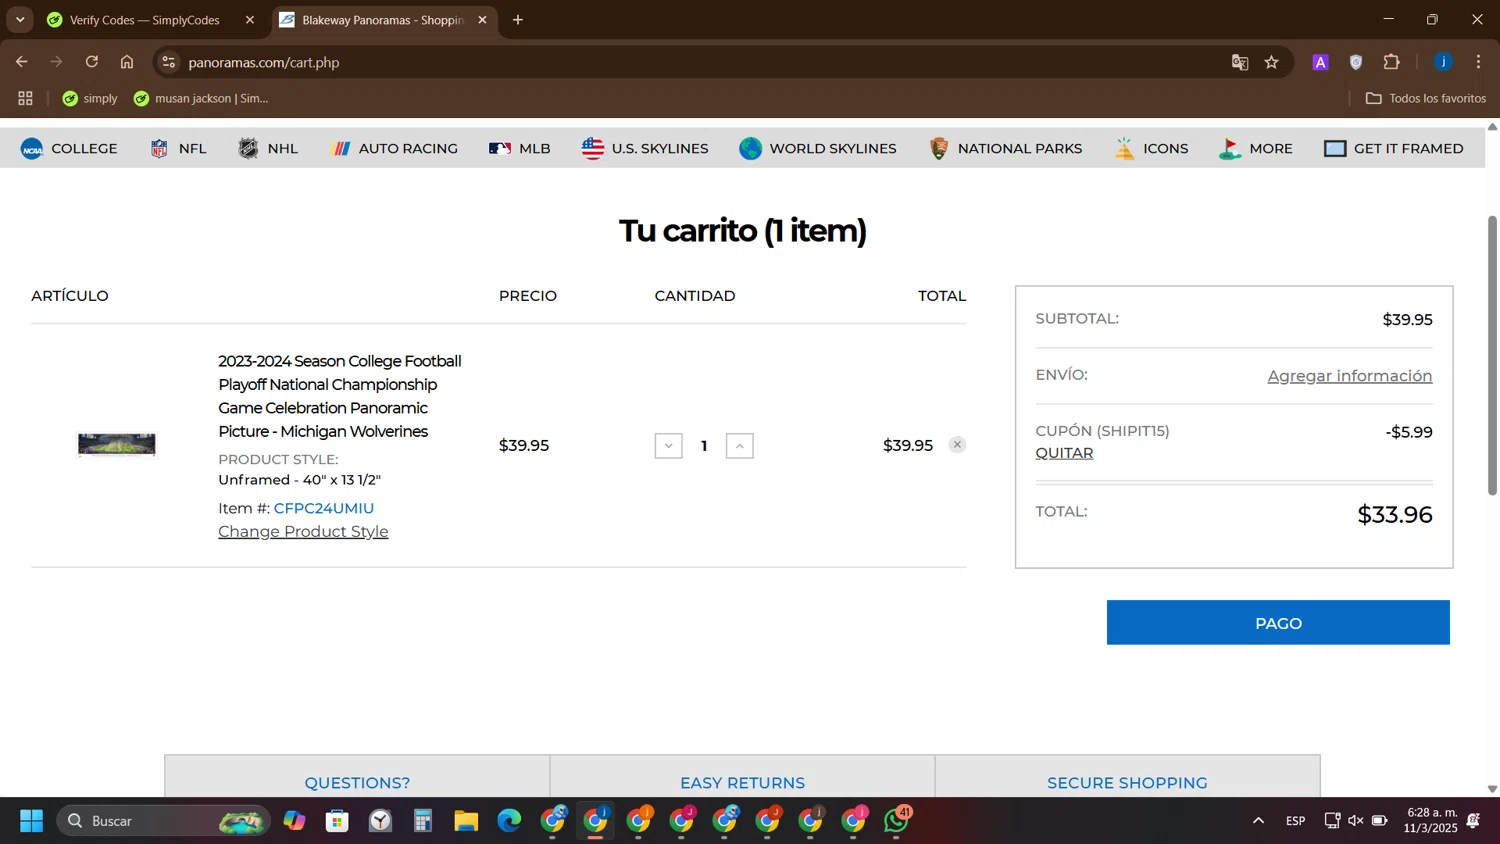Go back to previous page

coord(22,62)
